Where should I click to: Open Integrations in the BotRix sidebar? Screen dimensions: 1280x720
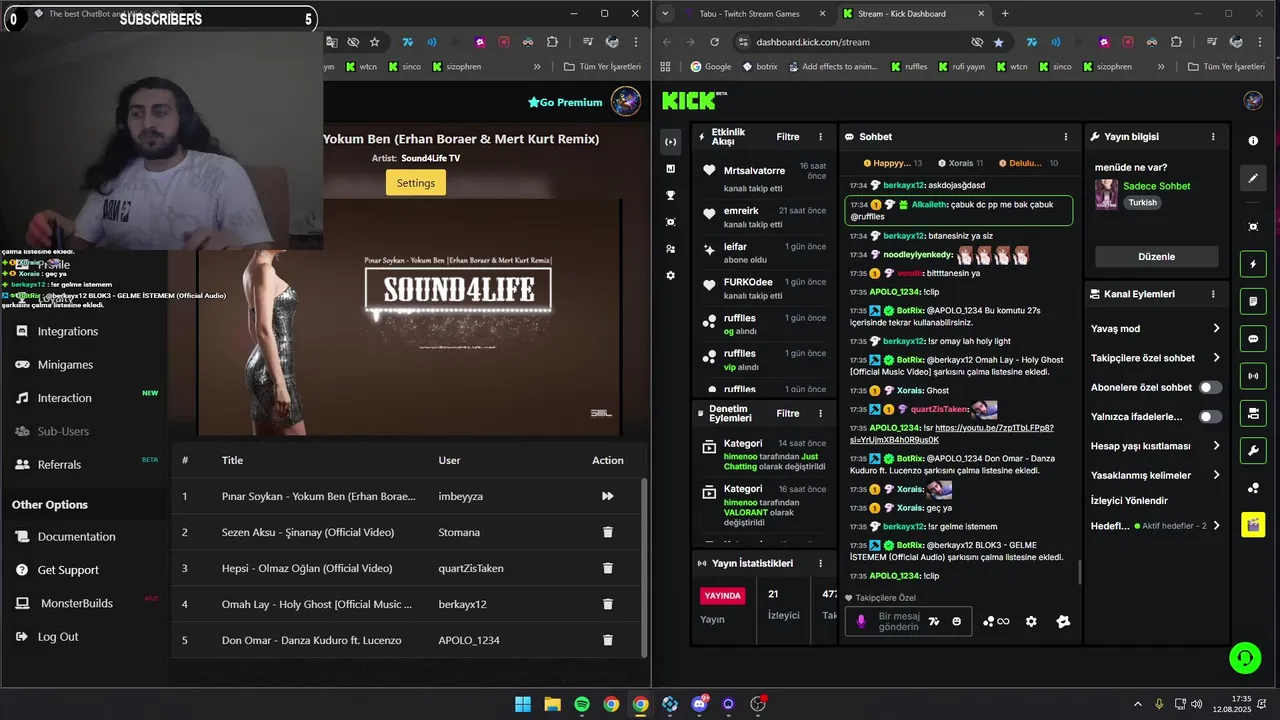coord(68,331)
